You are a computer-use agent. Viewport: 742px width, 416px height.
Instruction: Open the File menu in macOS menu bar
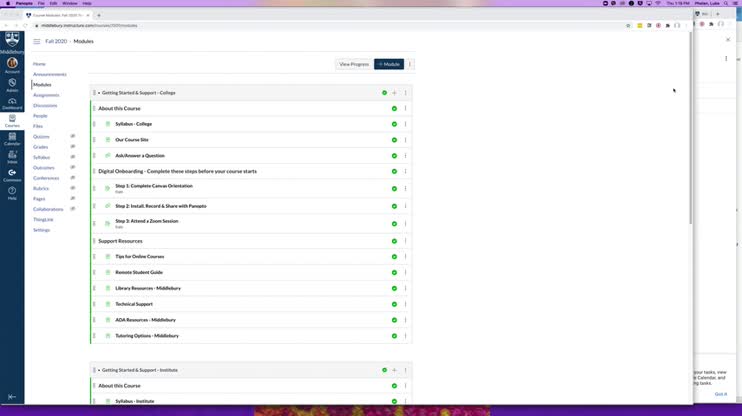click(41, 3)
